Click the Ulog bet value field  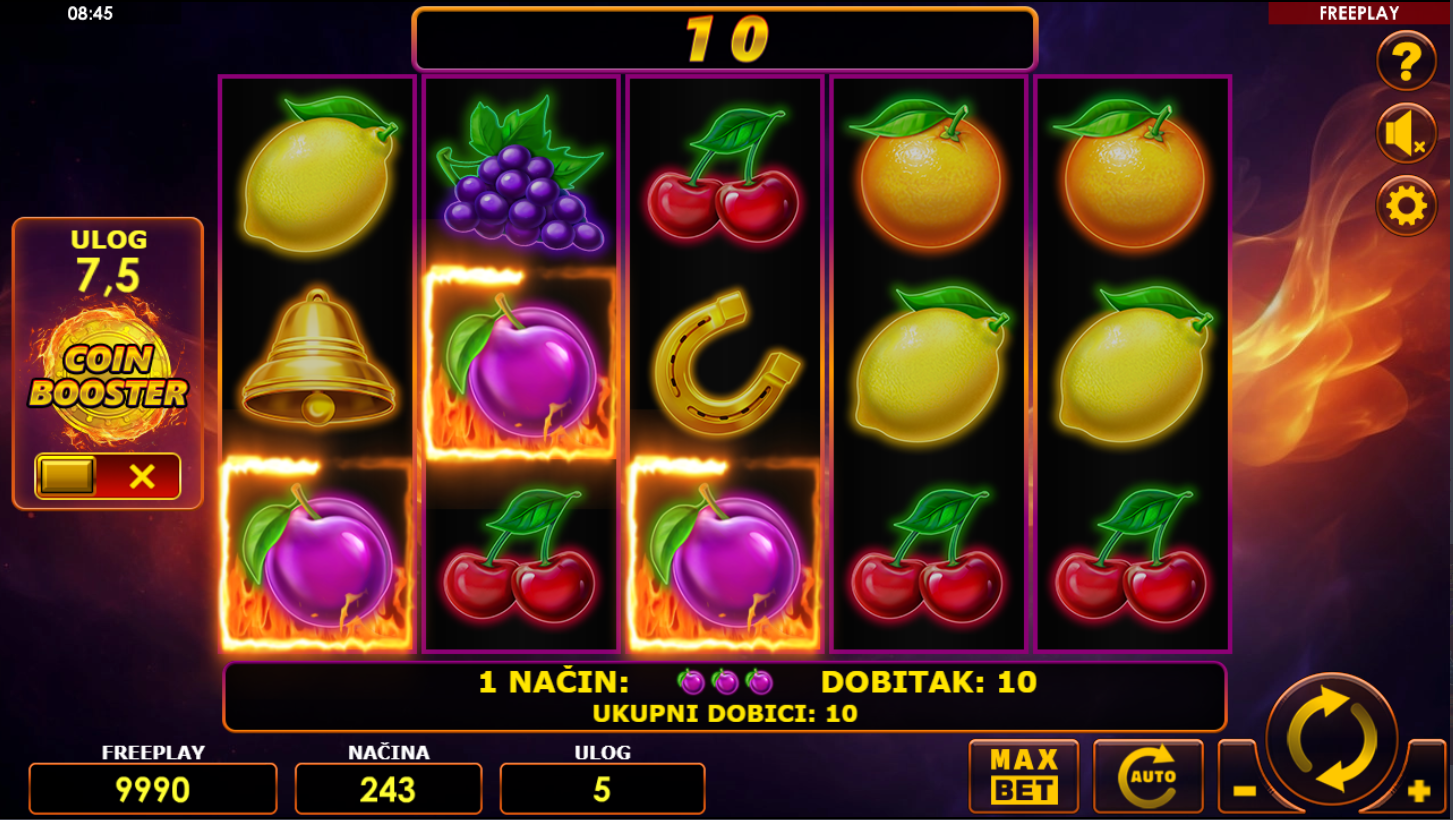coord(602,789)
